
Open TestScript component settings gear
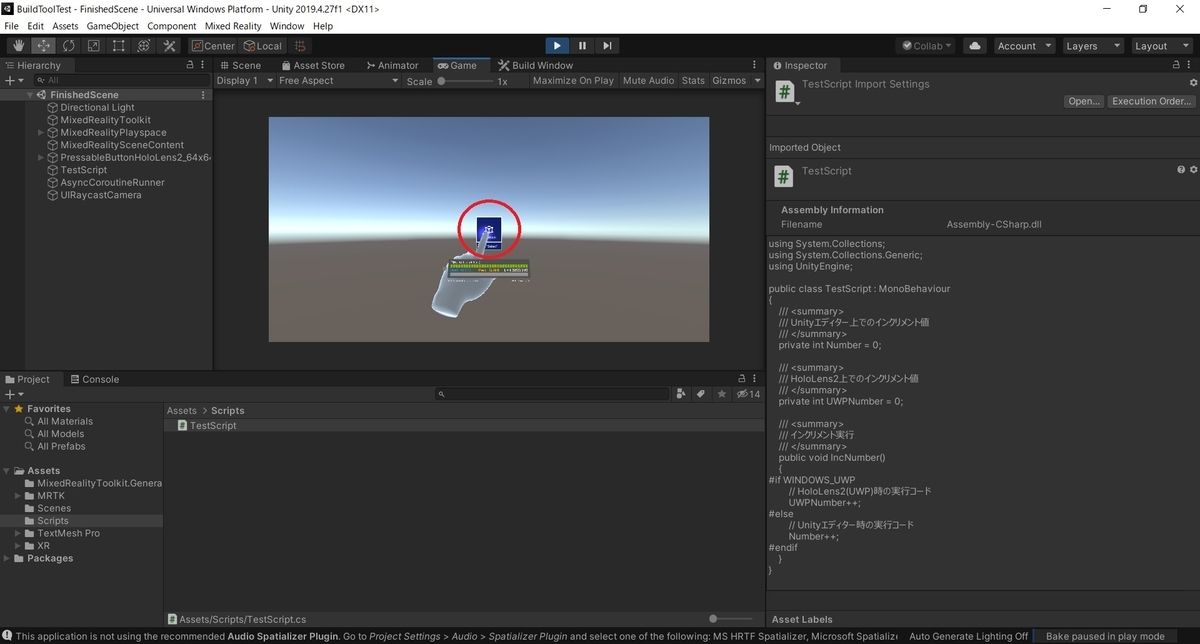tap(1193, 170)
